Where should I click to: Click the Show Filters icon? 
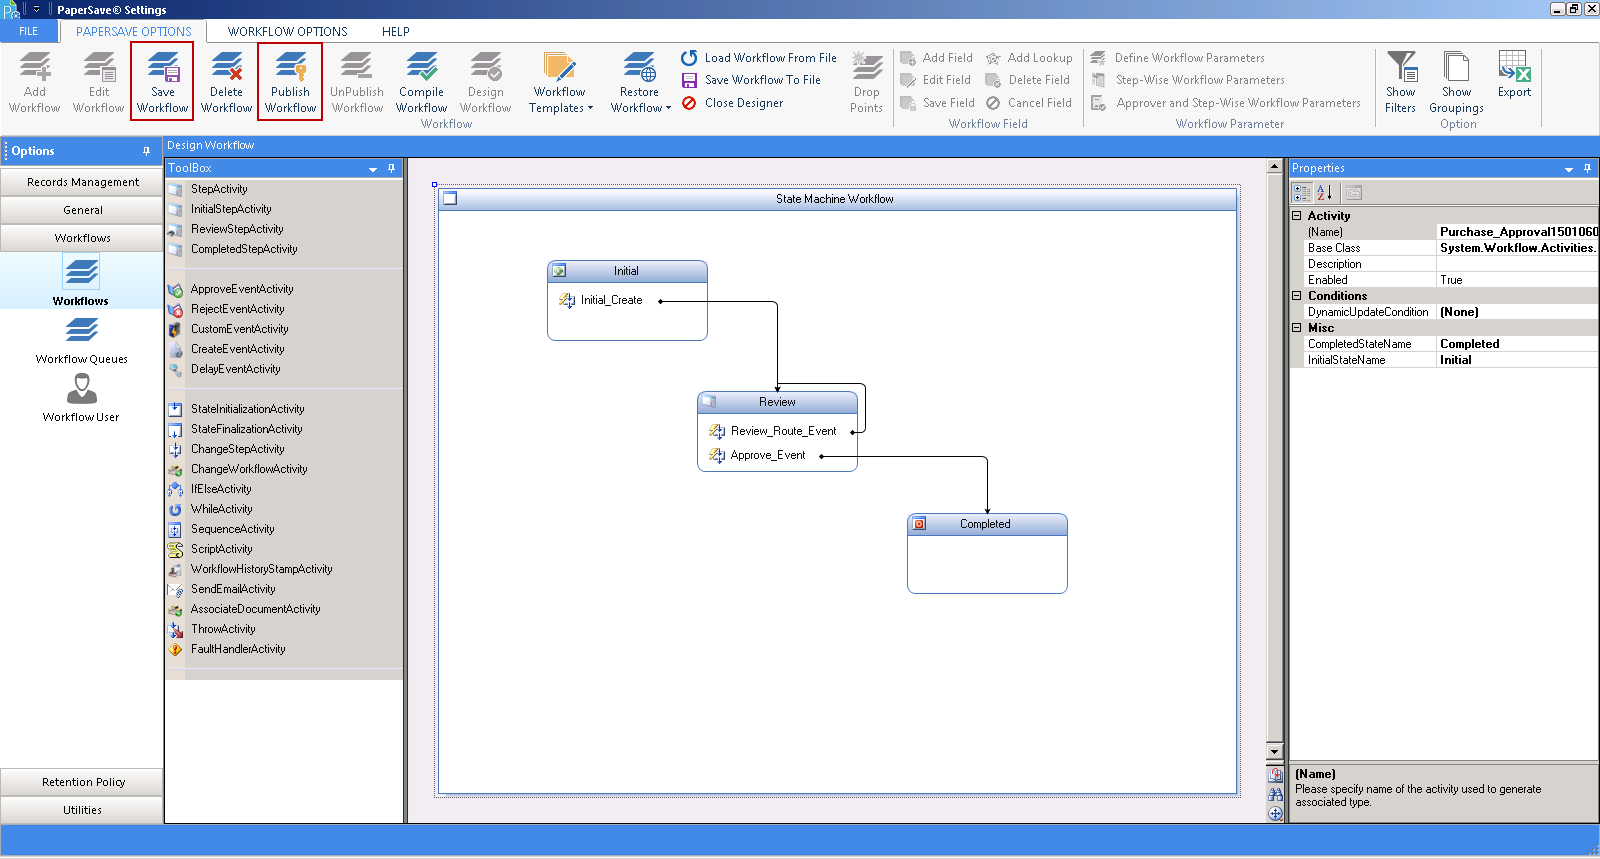tap(1400, 82)
